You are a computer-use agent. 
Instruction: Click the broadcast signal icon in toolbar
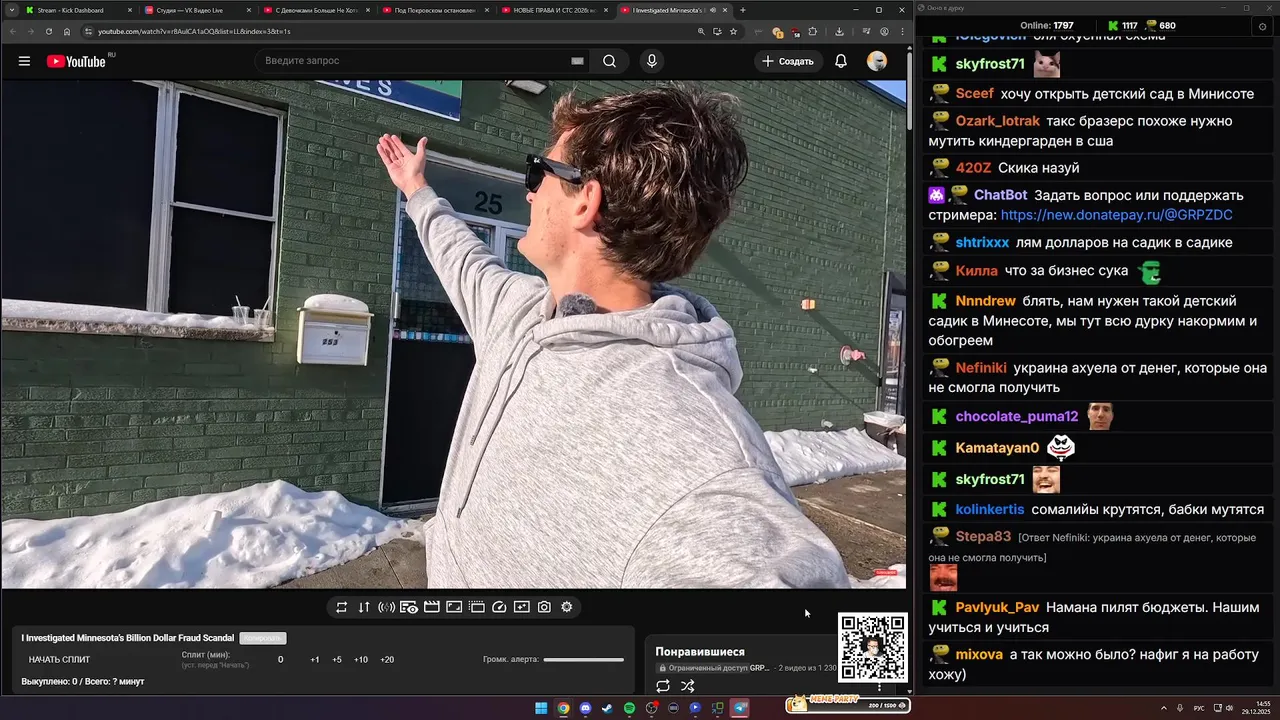(x=386, y=607)
